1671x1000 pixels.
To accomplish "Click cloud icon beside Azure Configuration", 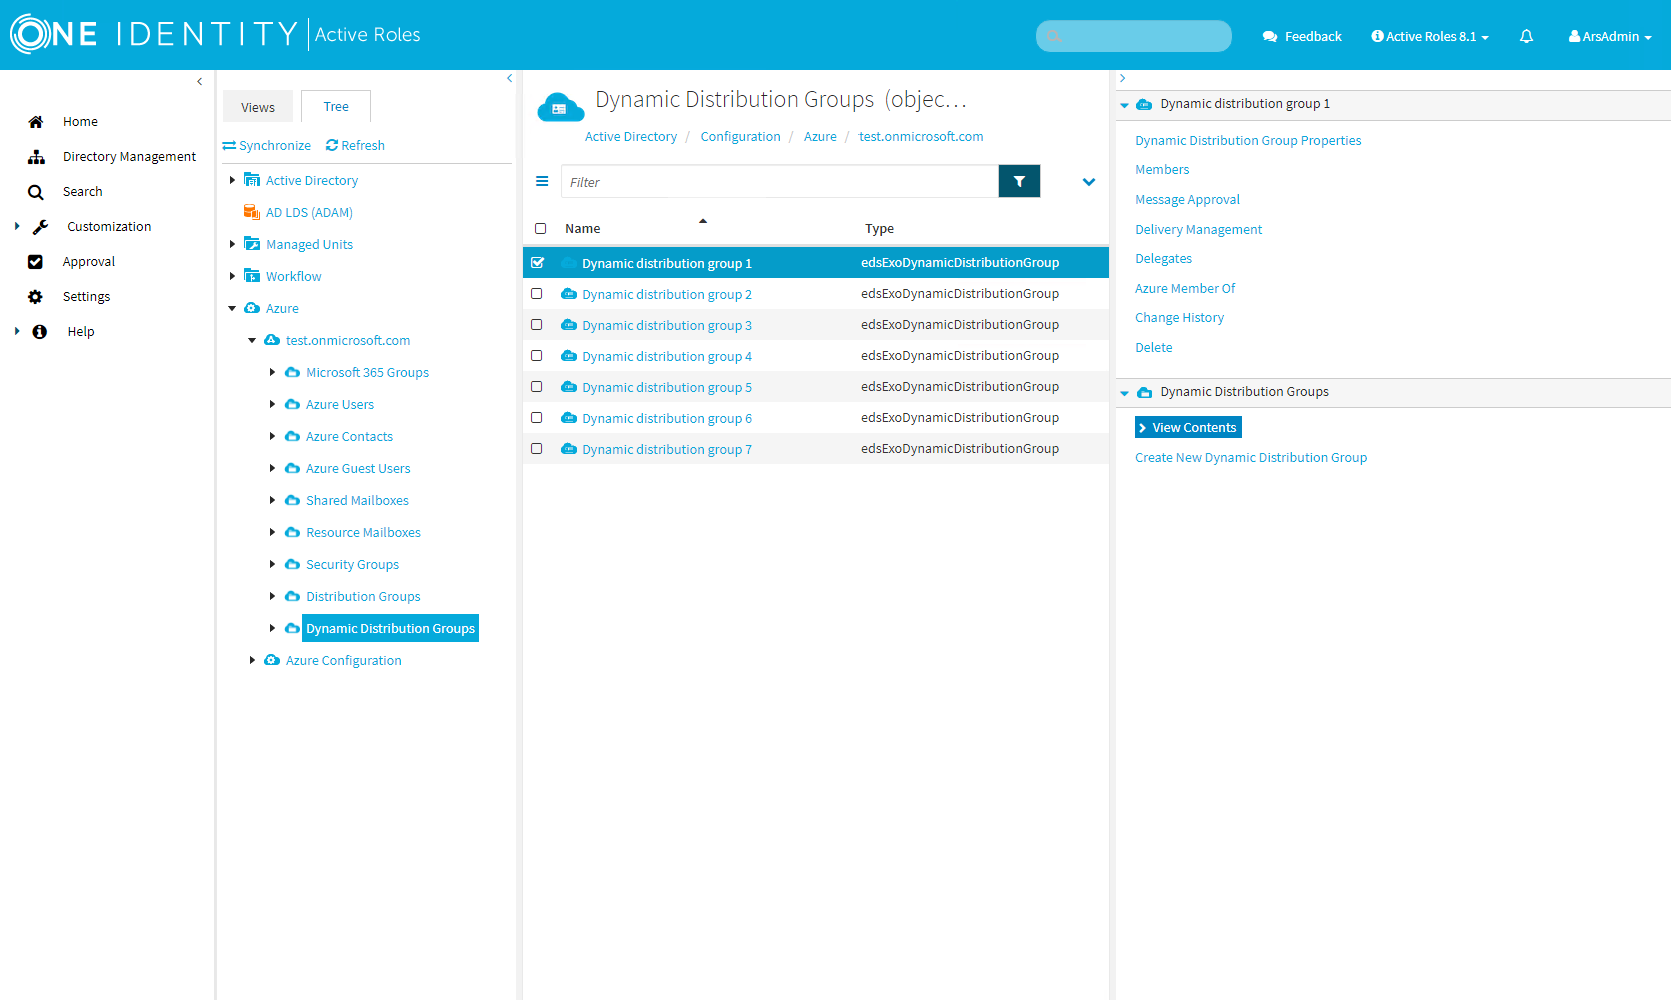I will click(x=272, y=660).
